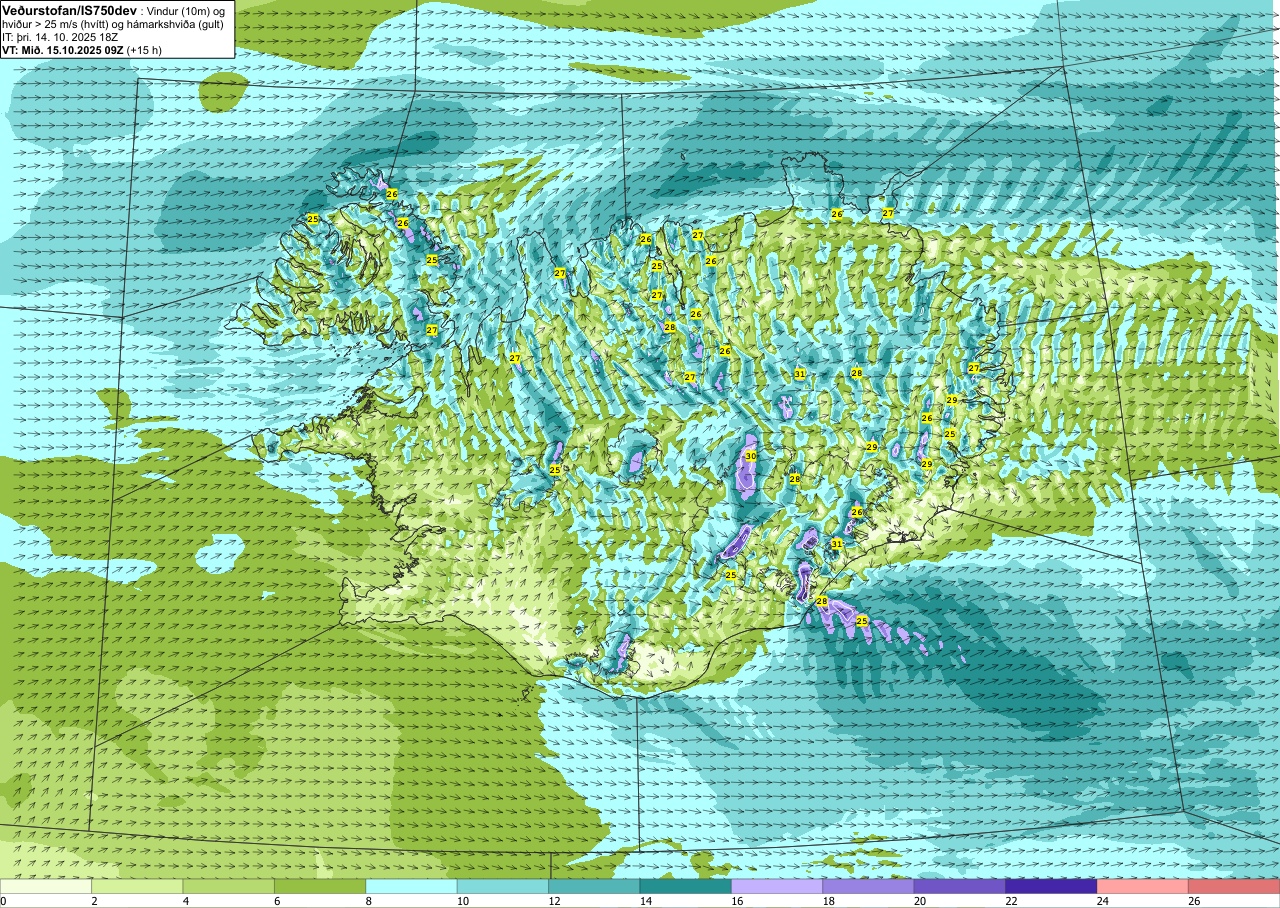Click the 18–20 m/s purple legend swatch

(x=868, y=886)
